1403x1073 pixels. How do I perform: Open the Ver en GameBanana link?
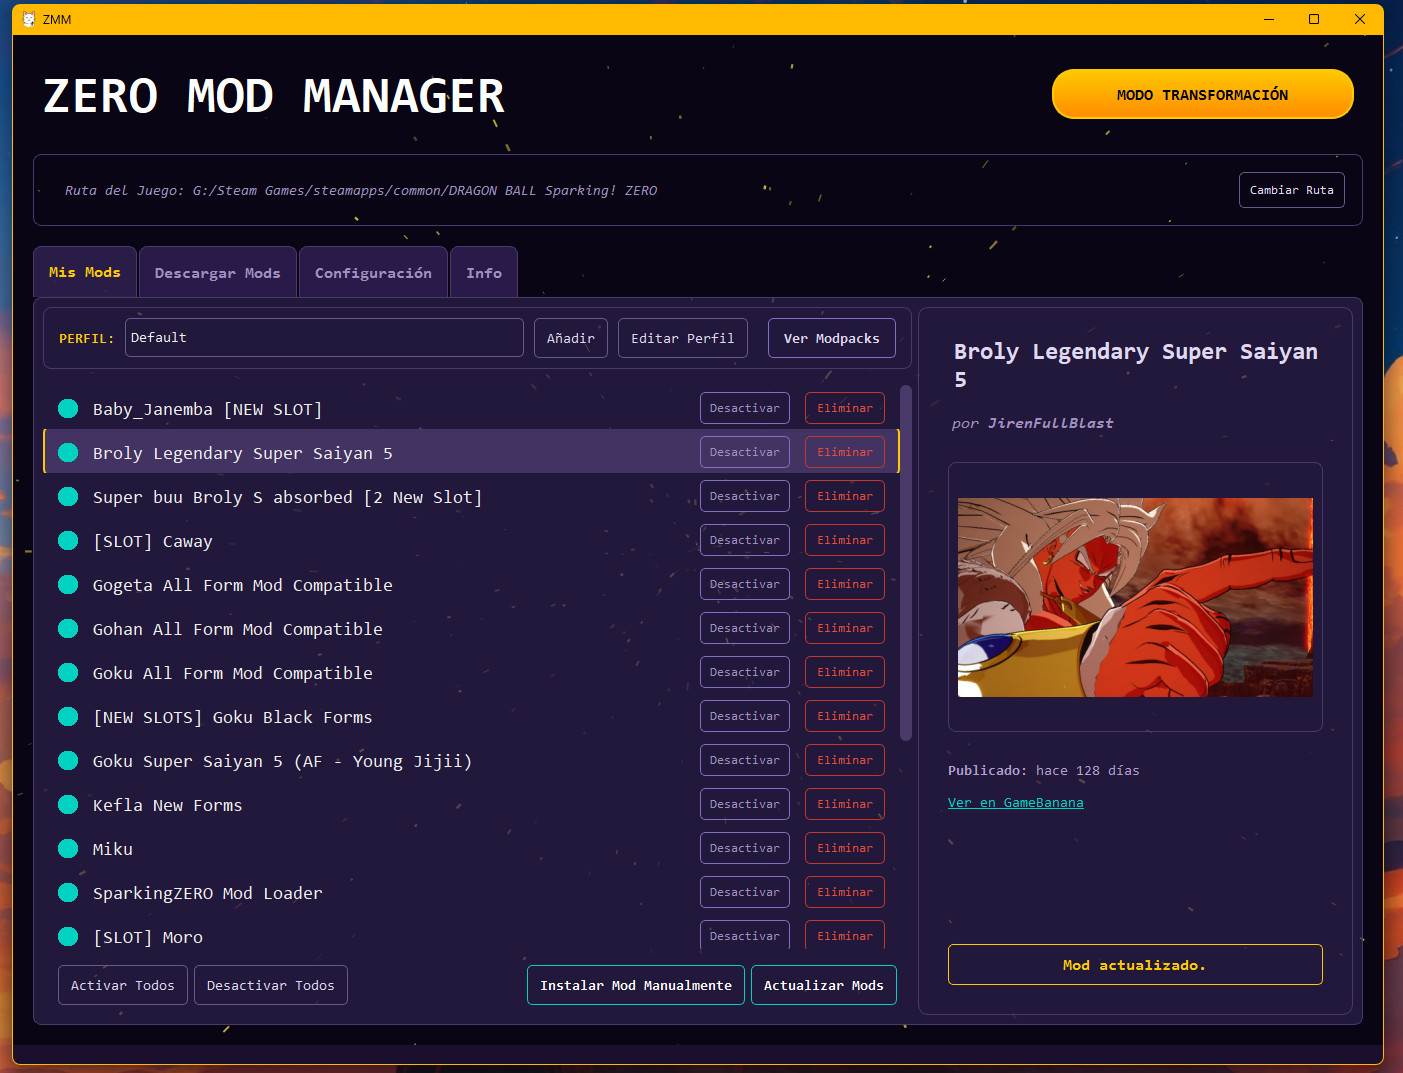tap(1015, 802)
